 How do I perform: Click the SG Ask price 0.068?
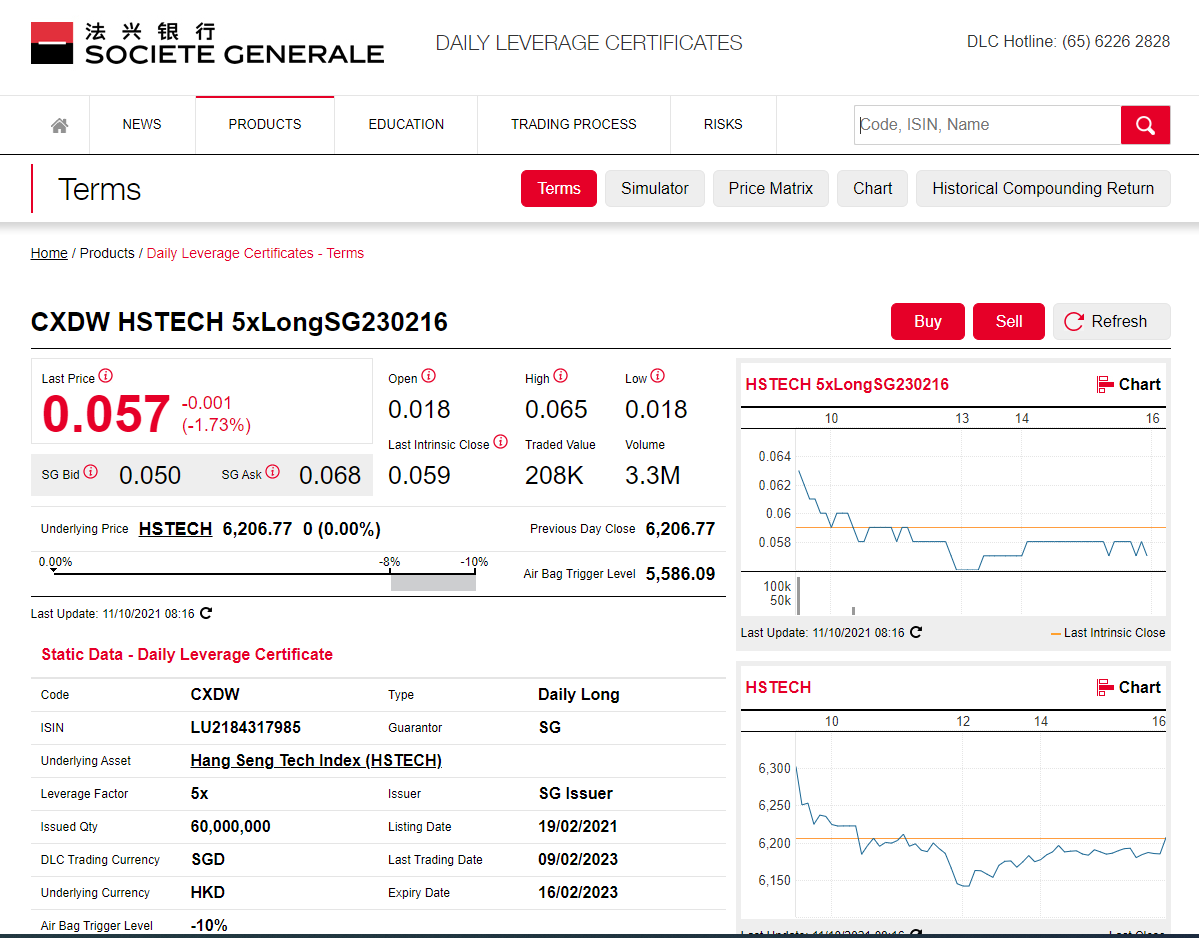pyautogui.click(x=330, y=475)
